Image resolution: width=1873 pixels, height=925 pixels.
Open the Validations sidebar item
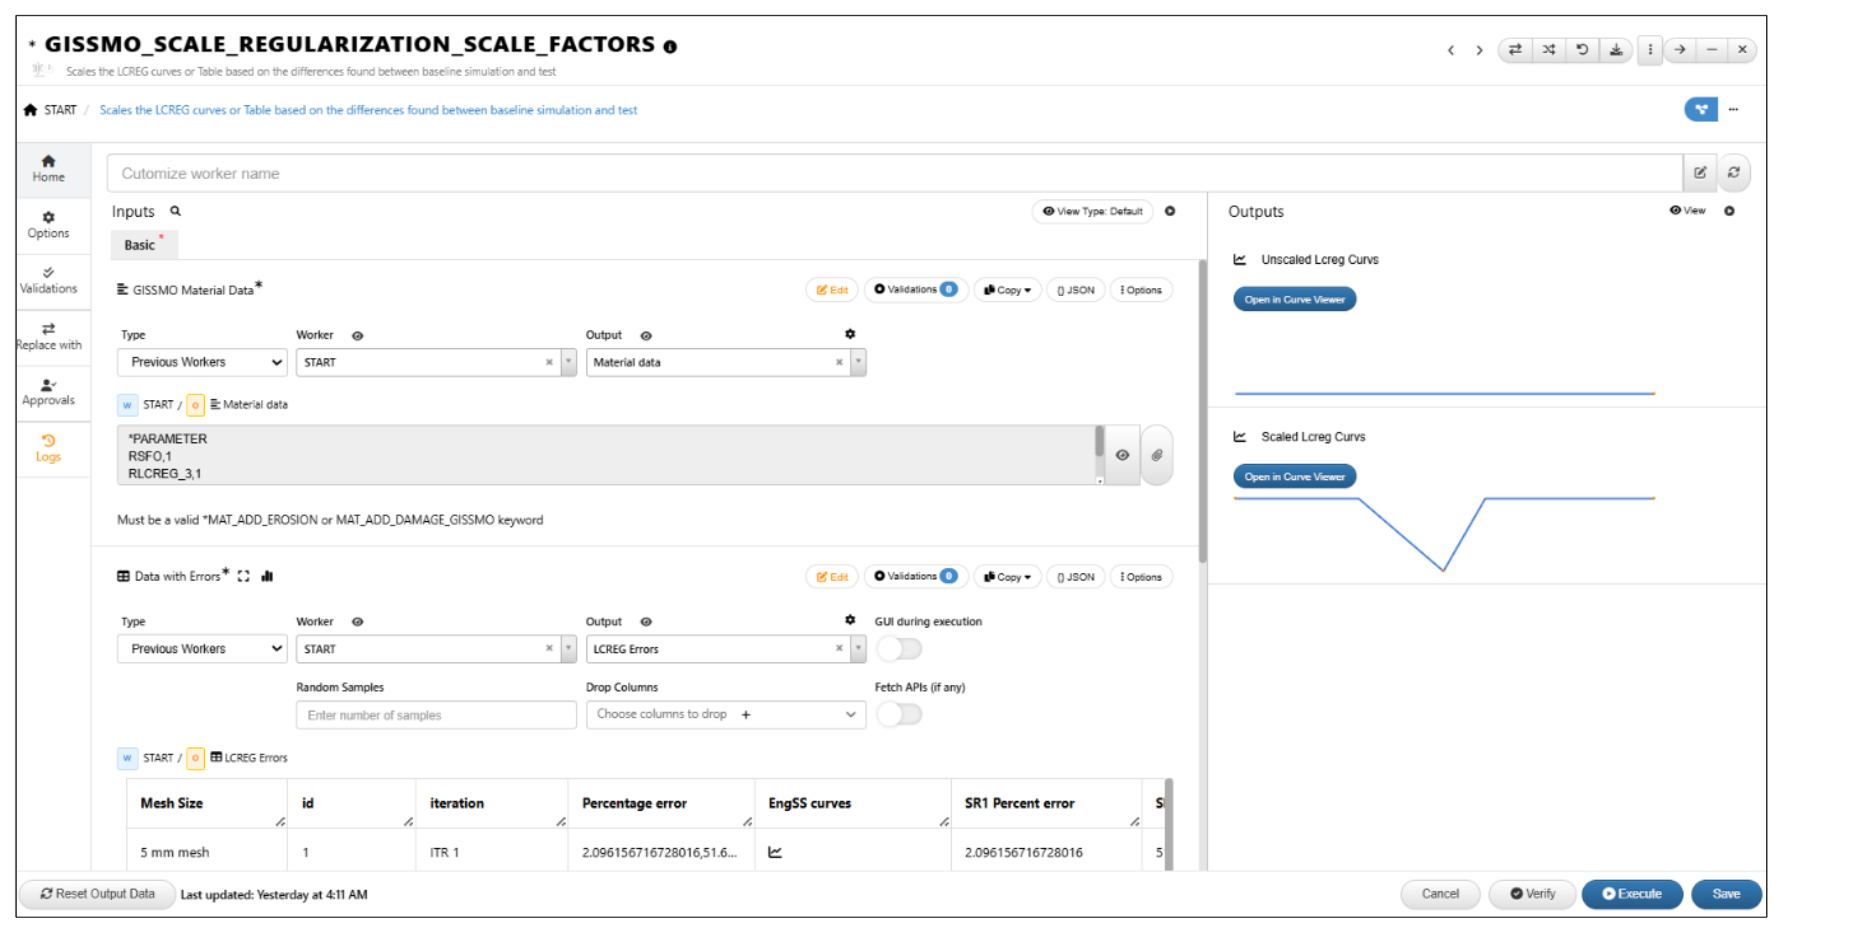coord(48,280)
